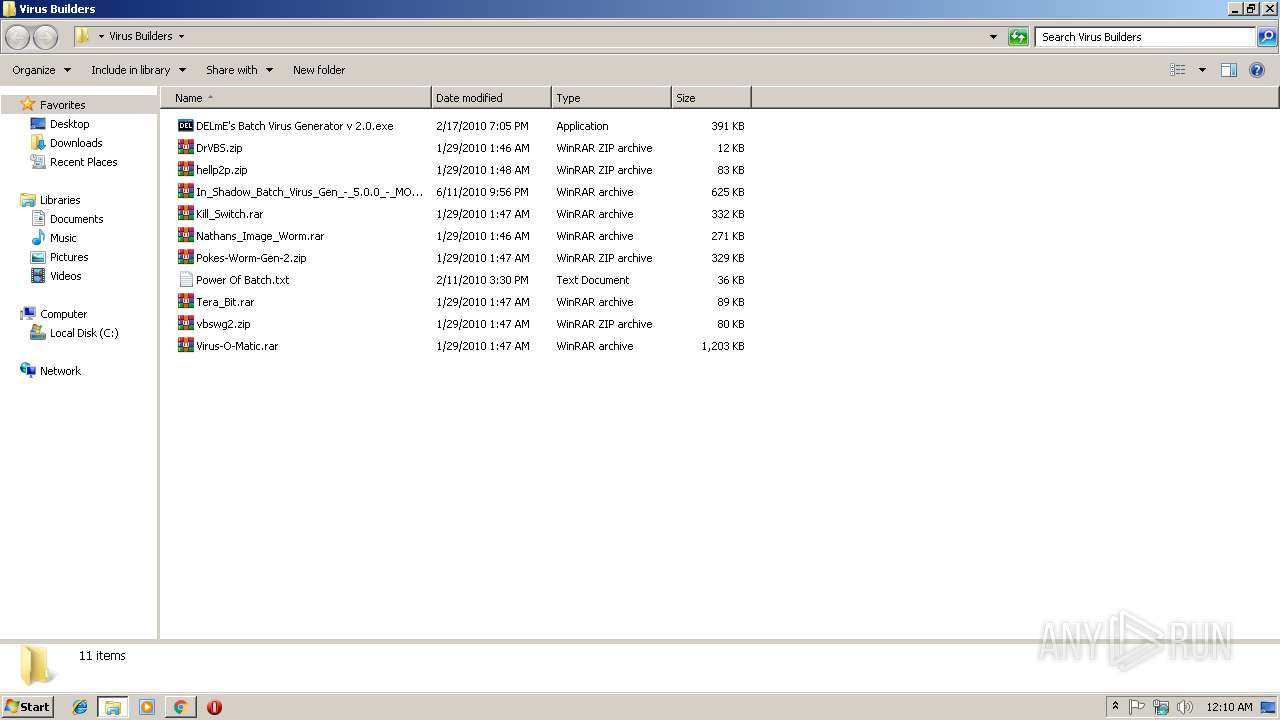Click the Tera_Bit.rar file name
This screenshot has width=1280, height=720.
[225, 302]
